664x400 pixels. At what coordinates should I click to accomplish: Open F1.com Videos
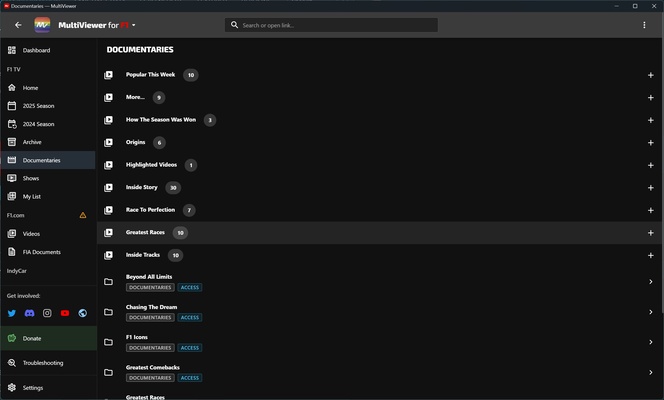(x=48, y=234)
